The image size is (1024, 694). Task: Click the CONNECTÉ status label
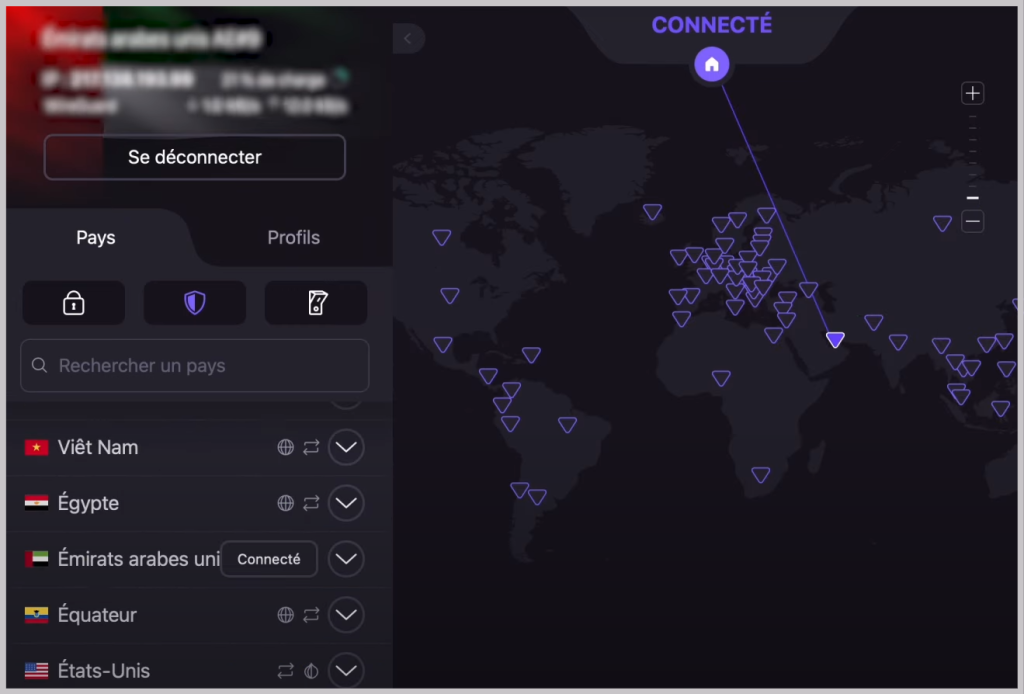(x=712, y=25)
